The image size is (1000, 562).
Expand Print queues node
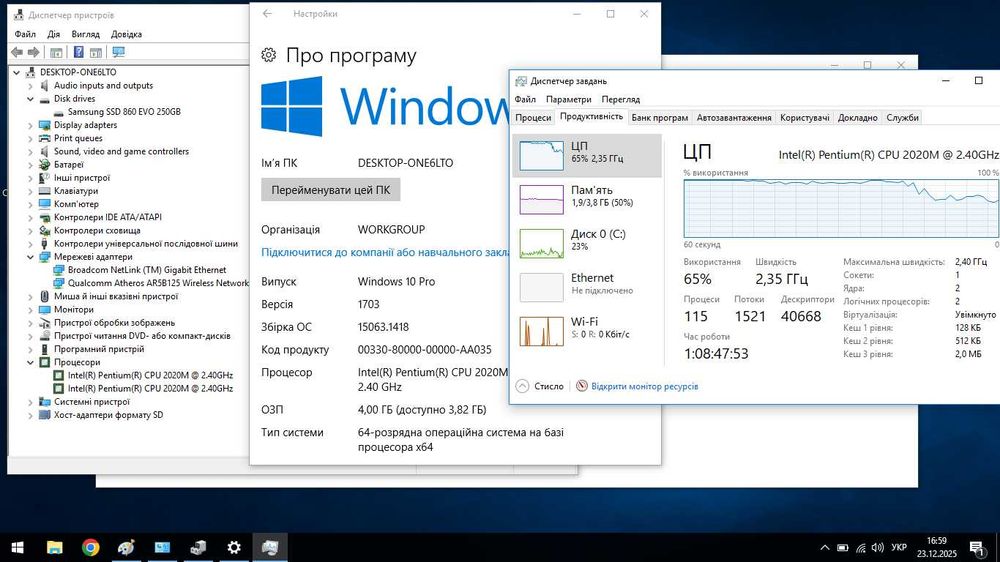(30, 138)
